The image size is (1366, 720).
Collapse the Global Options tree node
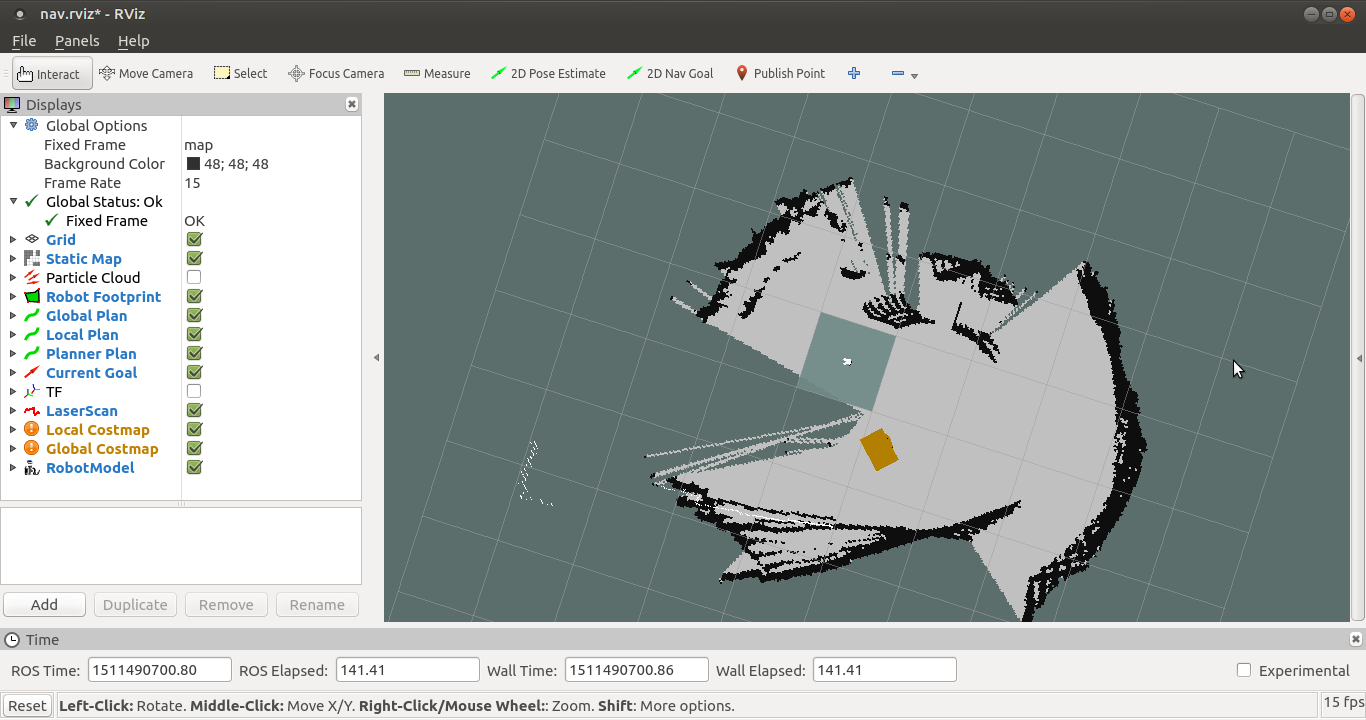click(x=13, y=125)
